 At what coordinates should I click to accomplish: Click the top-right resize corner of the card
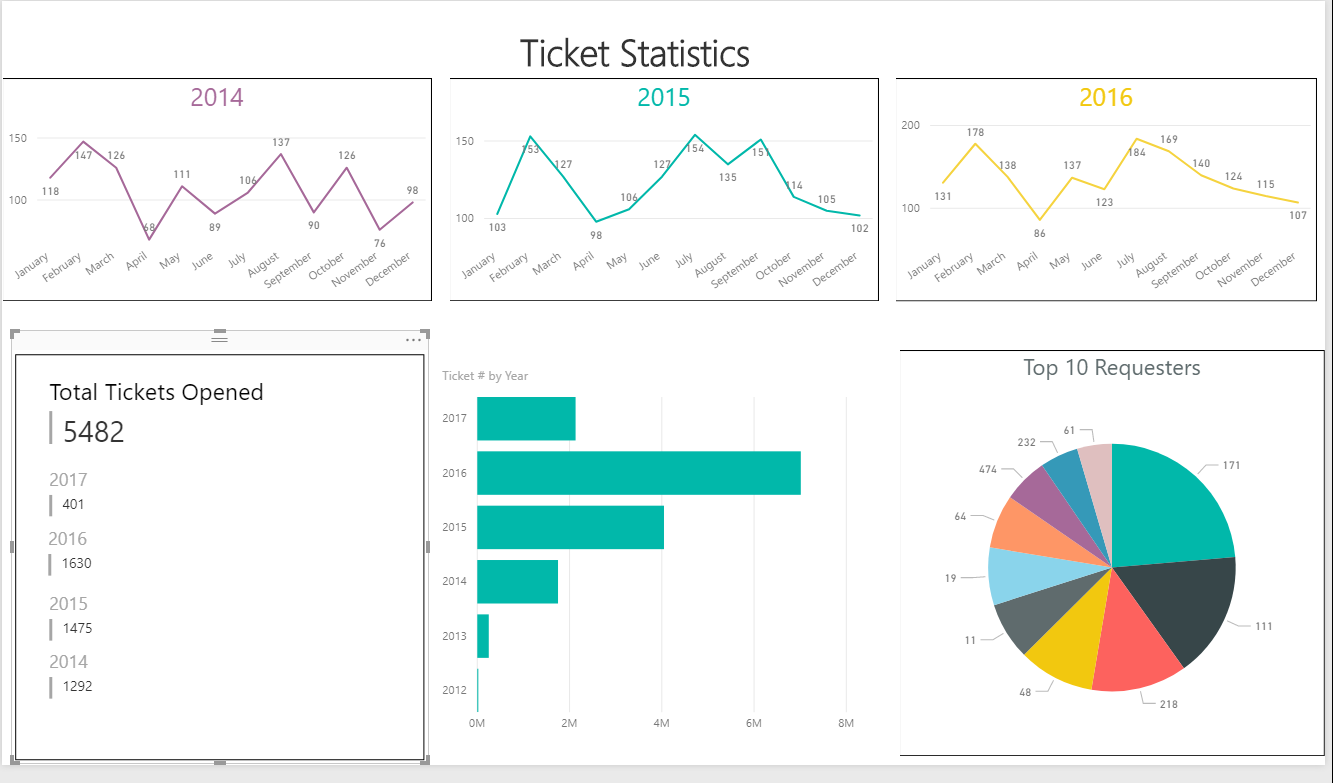tap(426, 334)
